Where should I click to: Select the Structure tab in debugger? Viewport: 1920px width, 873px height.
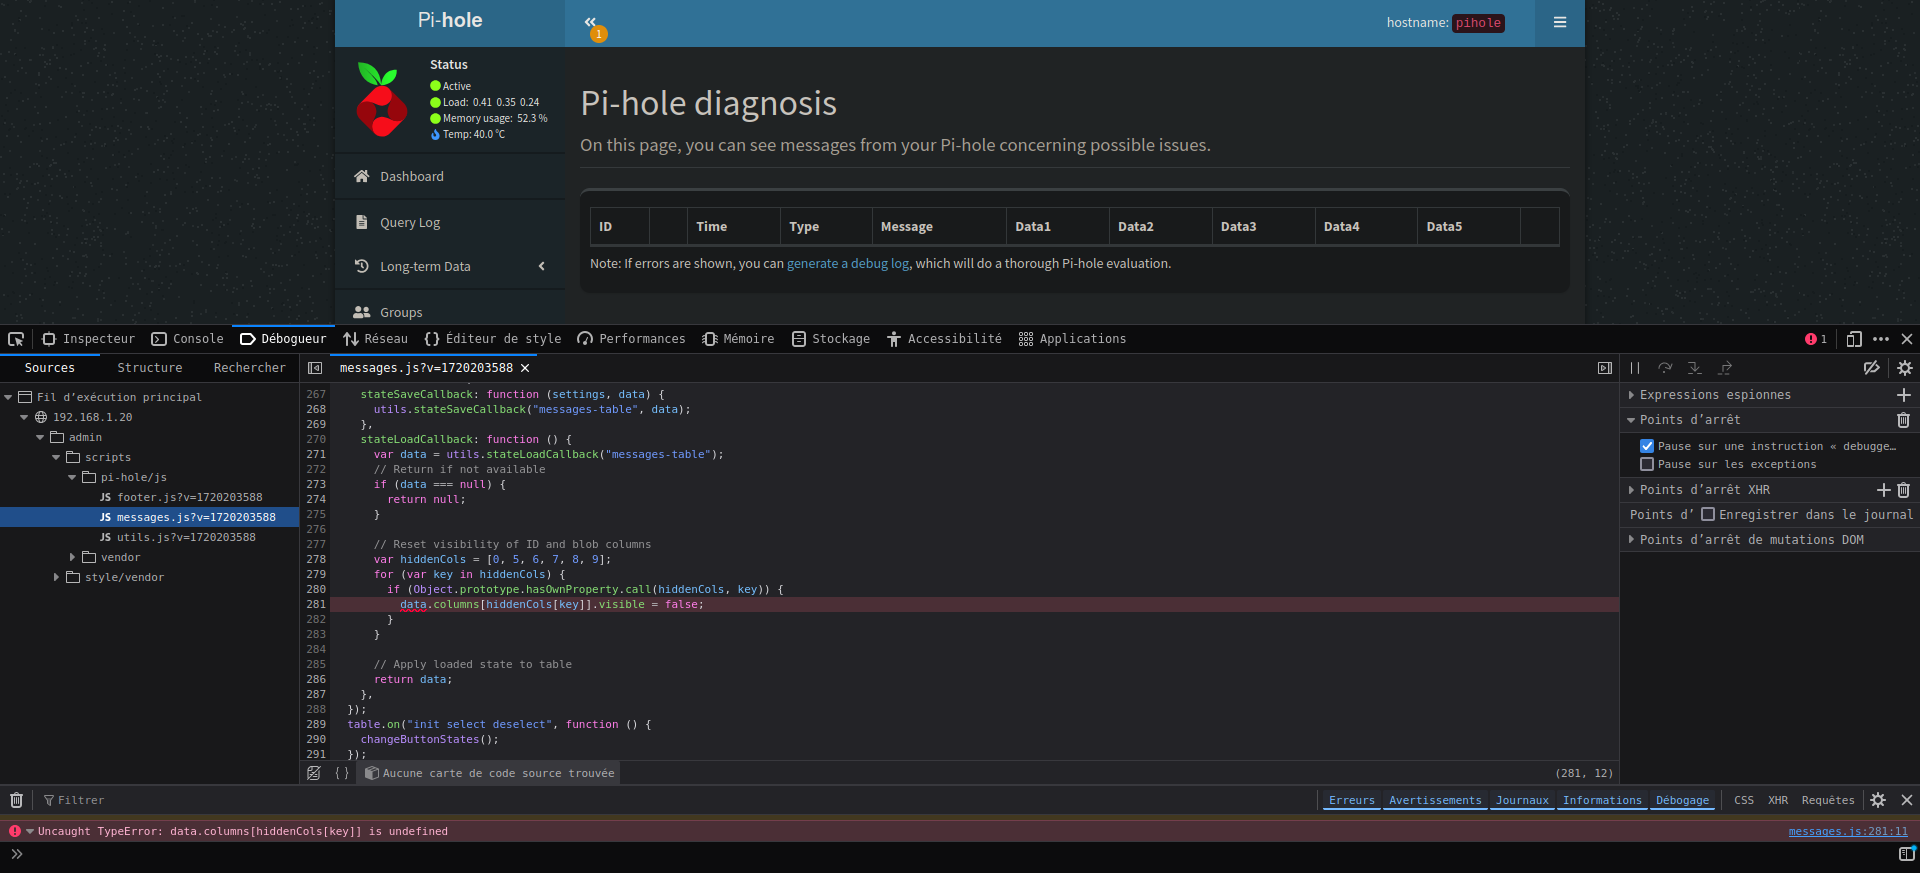(150, 368)
